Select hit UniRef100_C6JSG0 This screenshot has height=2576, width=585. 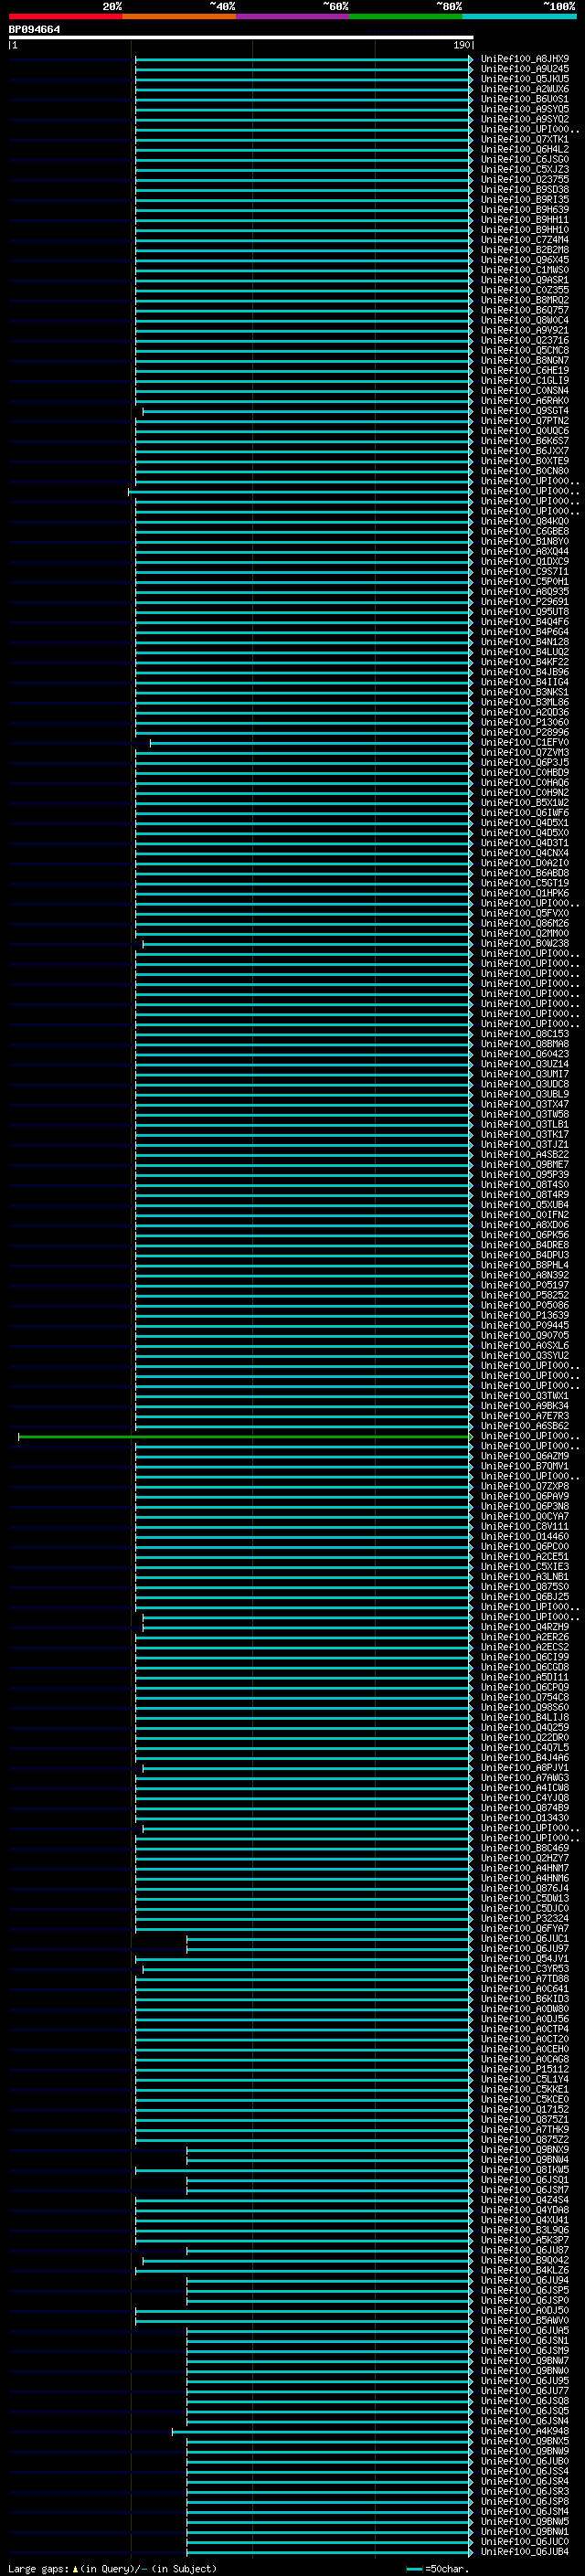click(525, 159)
